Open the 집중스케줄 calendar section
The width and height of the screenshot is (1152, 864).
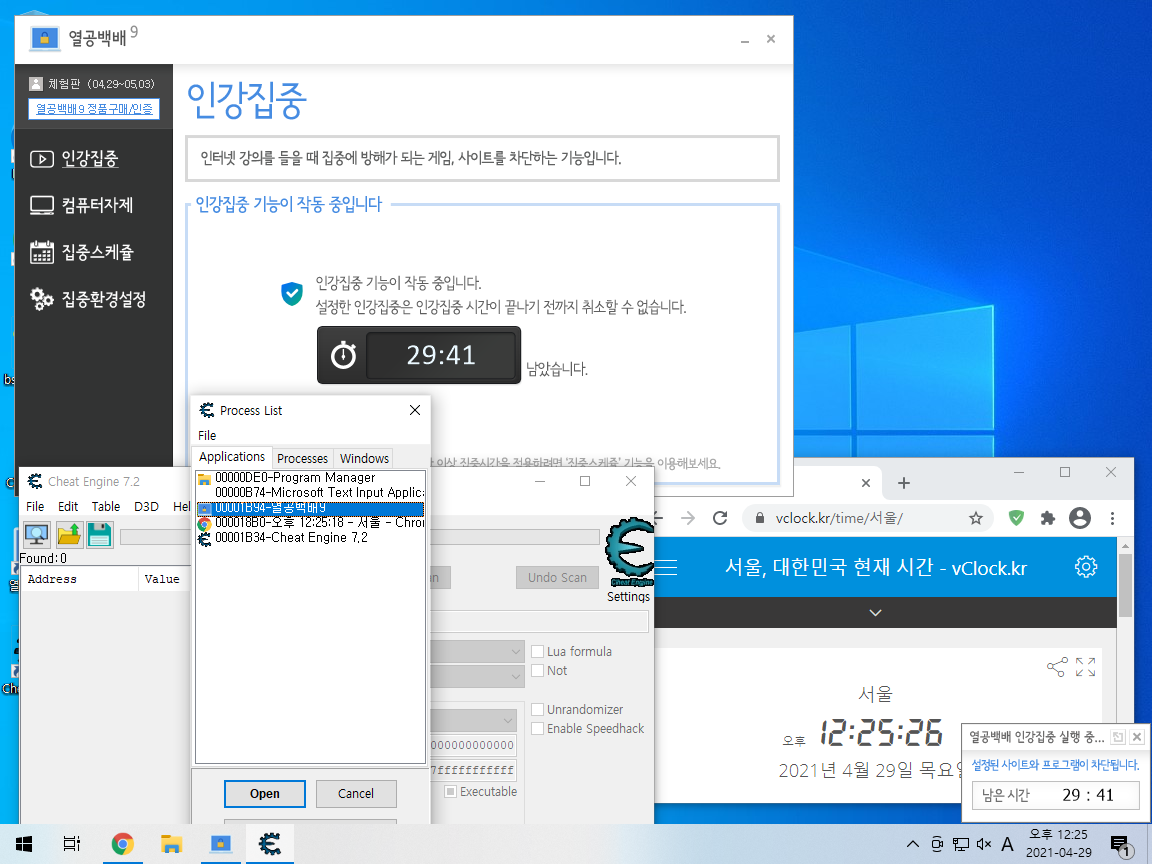click(82, 252)
